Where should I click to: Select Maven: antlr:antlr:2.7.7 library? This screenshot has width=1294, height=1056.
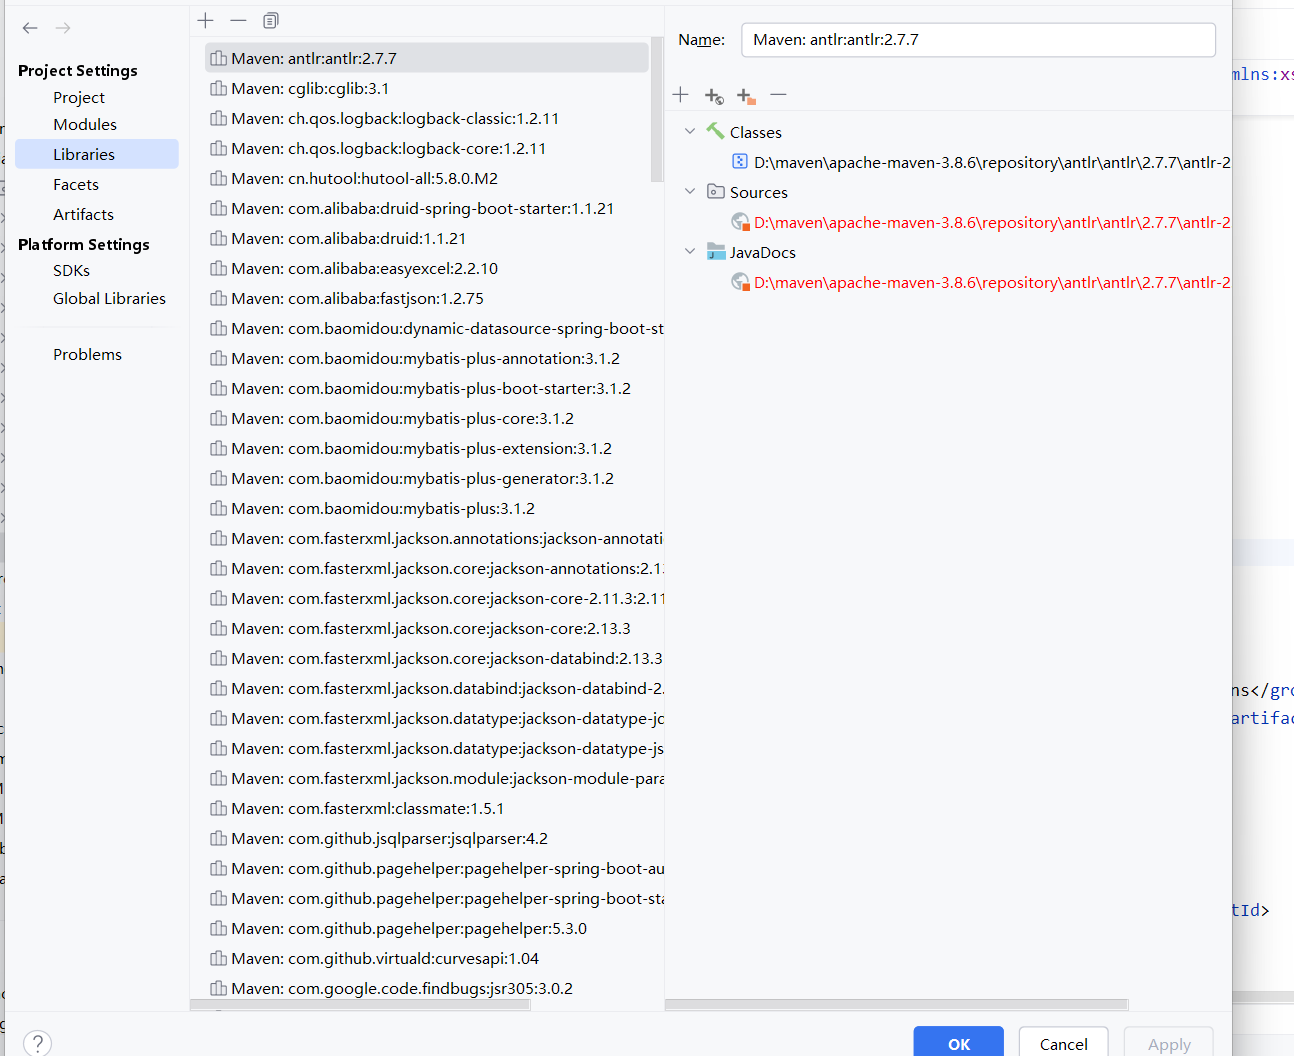pos(427,58)
